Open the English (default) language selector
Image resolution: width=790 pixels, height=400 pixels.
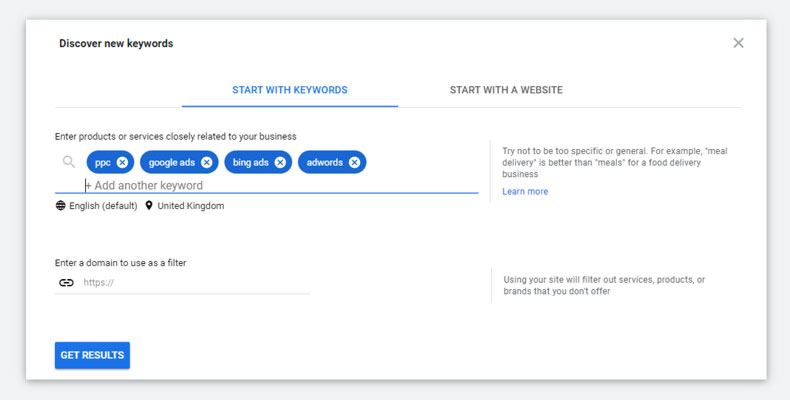click(x=103, y=206)
